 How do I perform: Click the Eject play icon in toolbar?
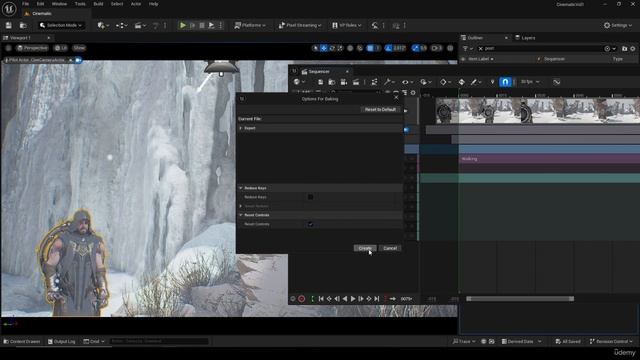point(211,25)
